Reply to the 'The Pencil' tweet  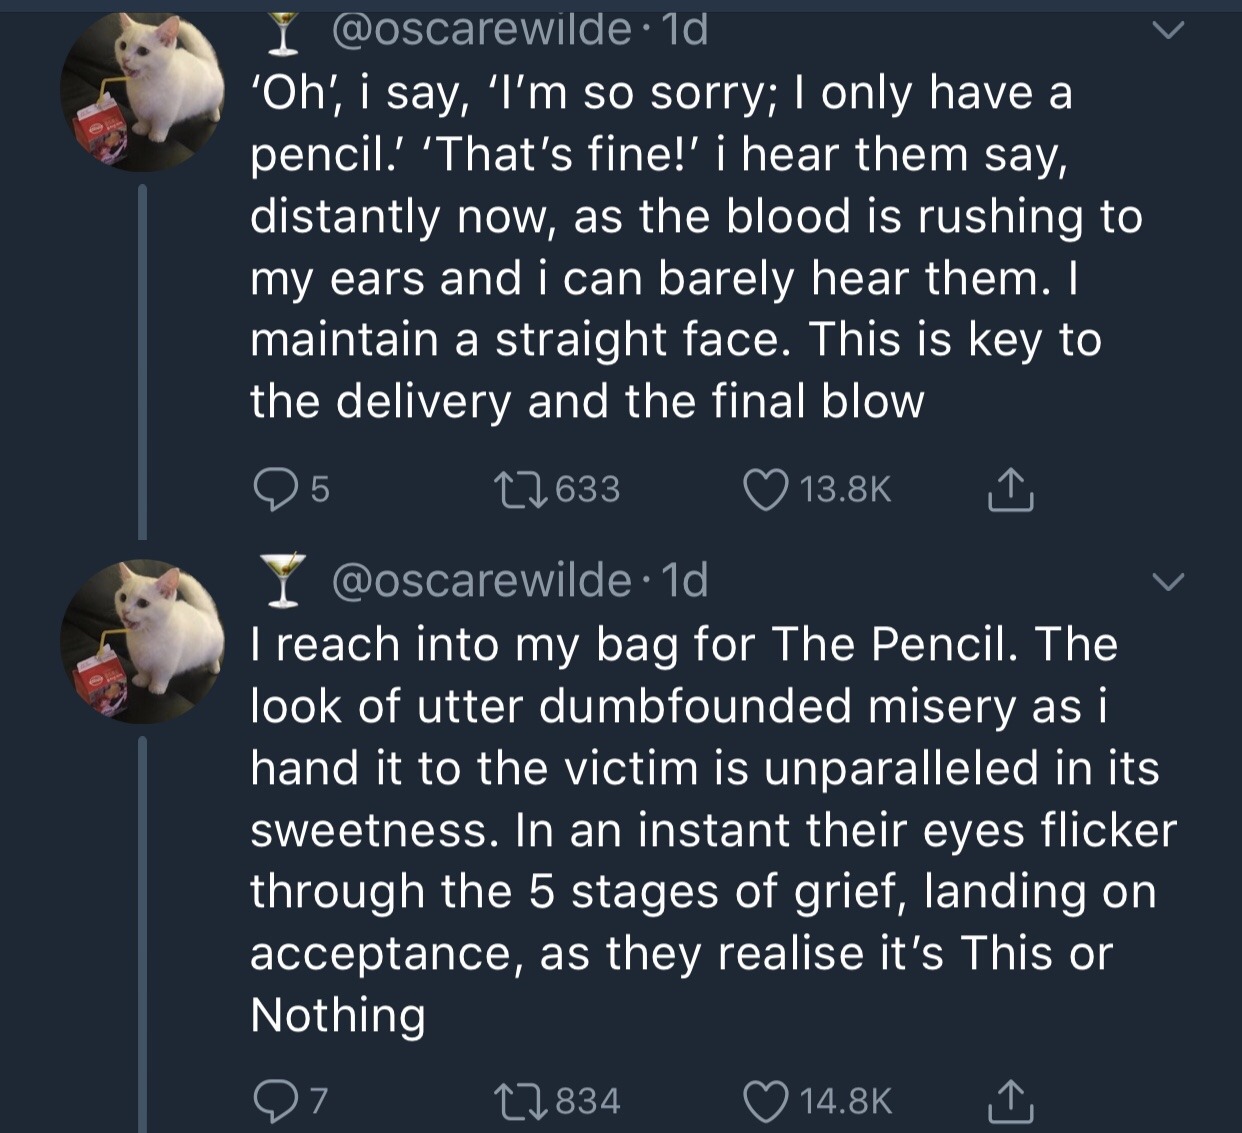pyautogui.click(x=270, y=1101)
